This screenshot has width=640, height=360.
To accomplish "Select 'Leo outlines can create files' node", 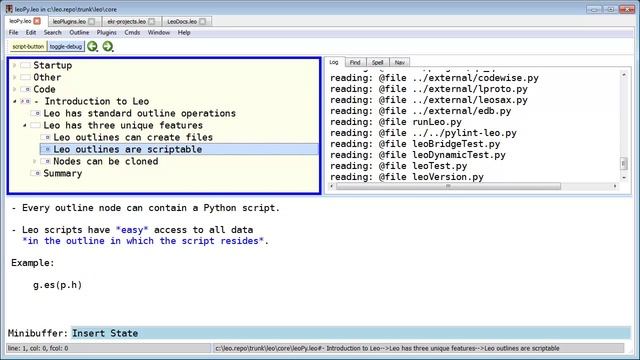I will 133,138.
